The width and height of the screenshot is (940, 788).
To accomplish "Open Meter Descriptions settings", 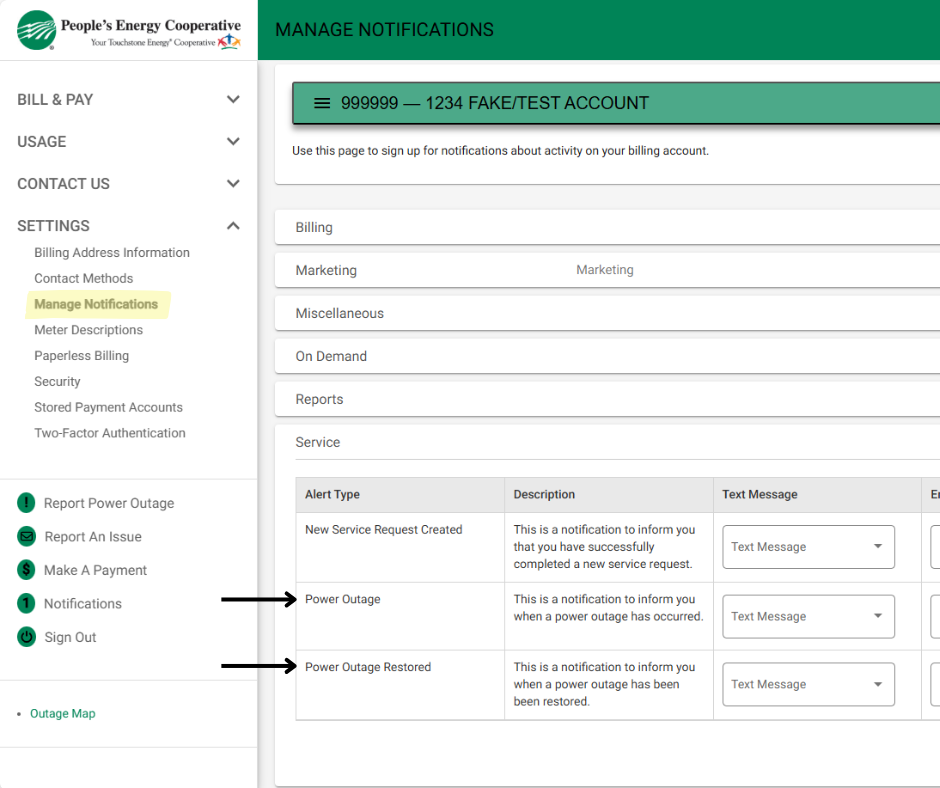I will pyautogui.click(x=89, y=330).
